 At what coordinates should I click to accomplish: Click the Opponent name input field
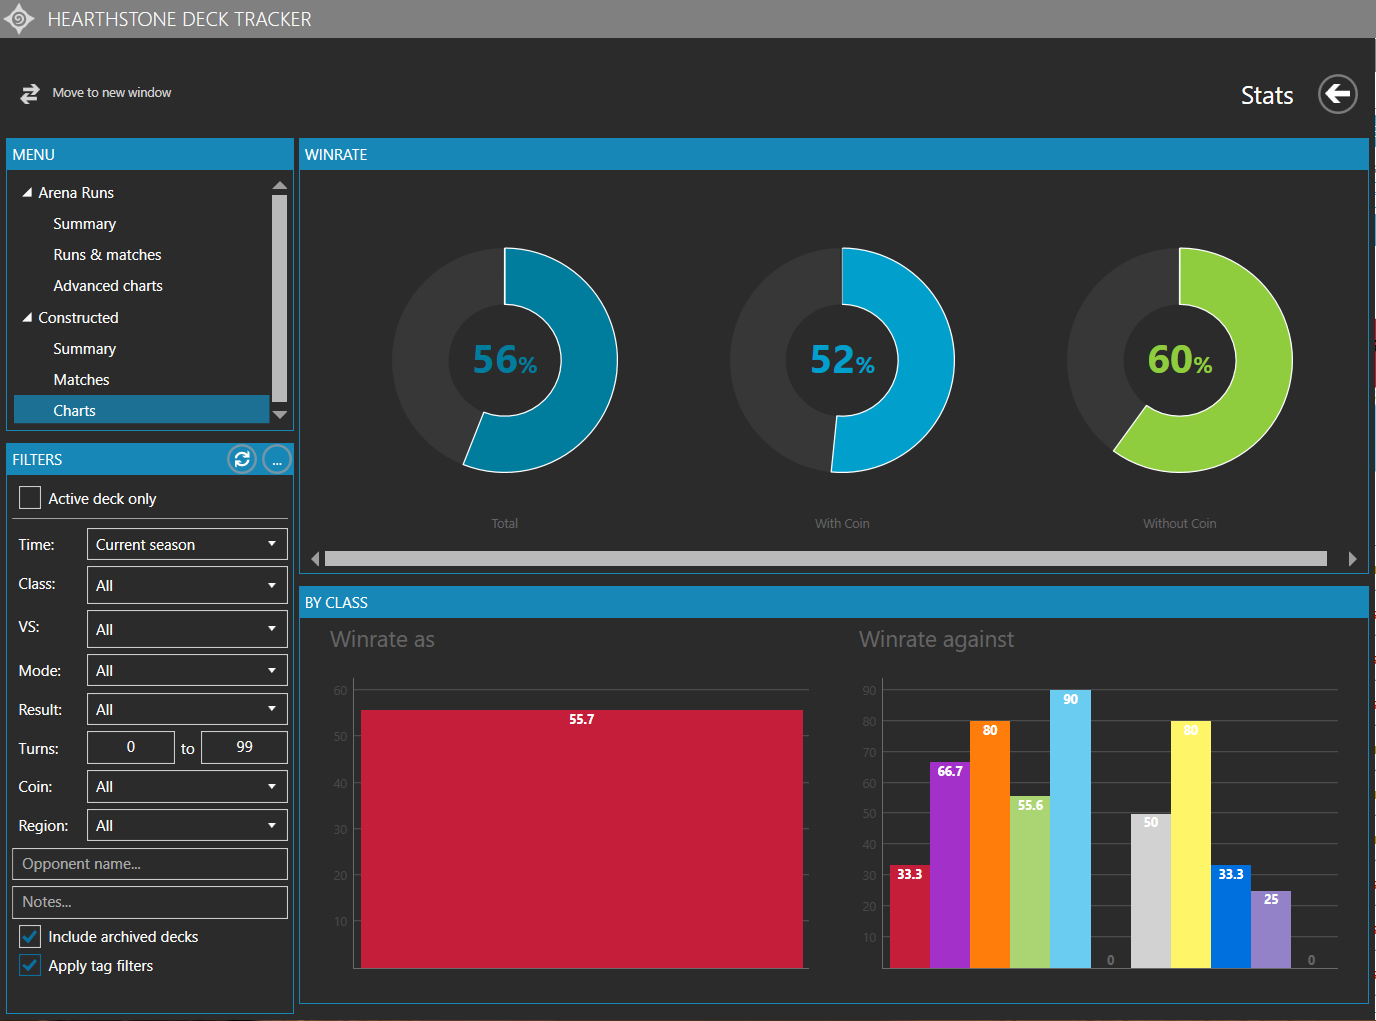pyautogui.click(x=150, y=864)
